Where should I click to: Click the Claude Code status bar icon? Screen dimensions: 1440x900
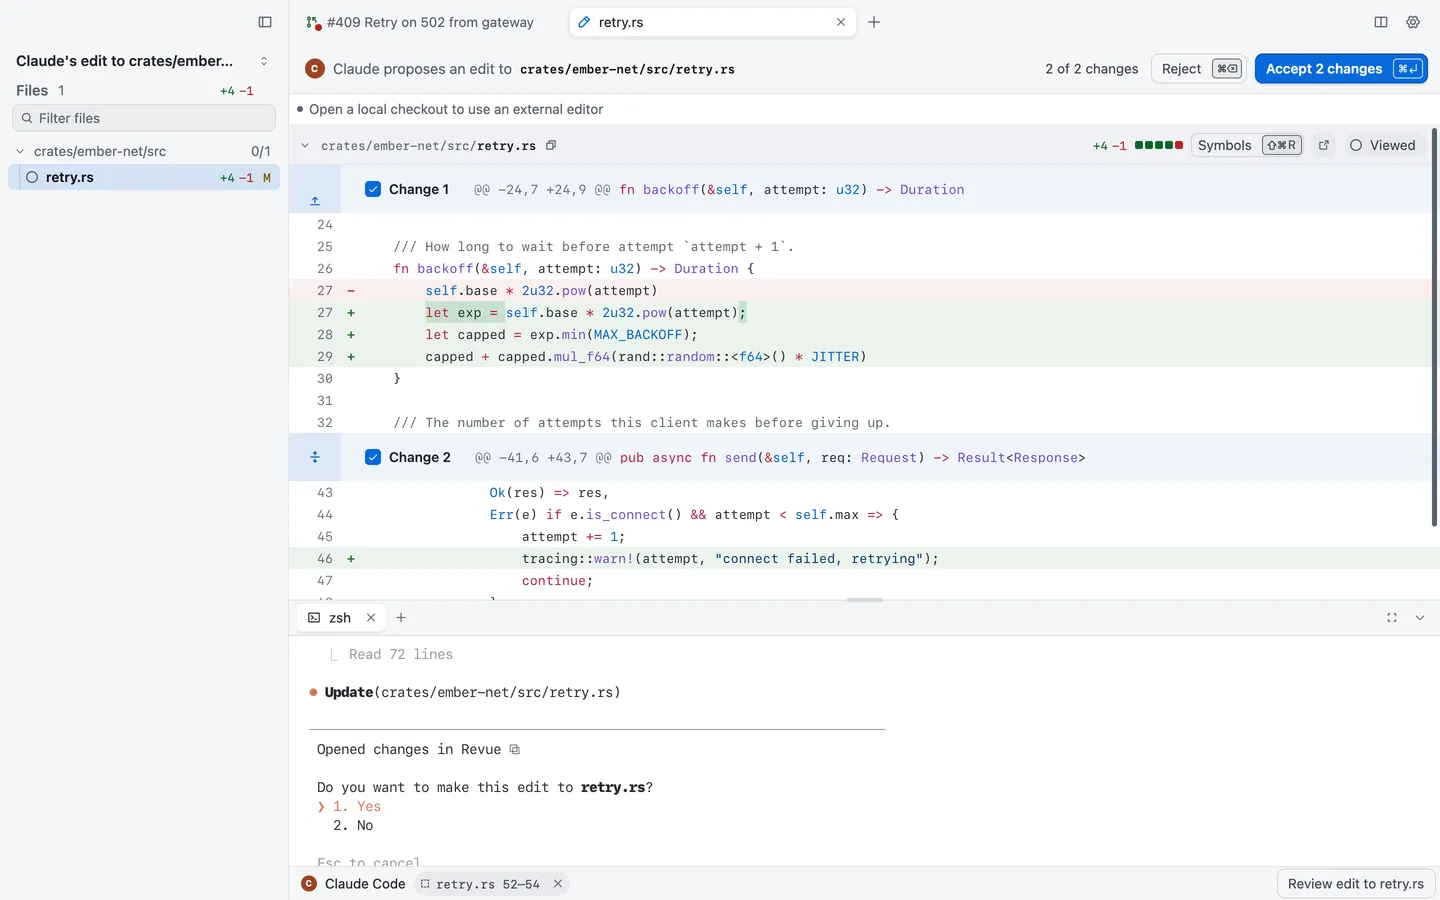tap(309, 883)
